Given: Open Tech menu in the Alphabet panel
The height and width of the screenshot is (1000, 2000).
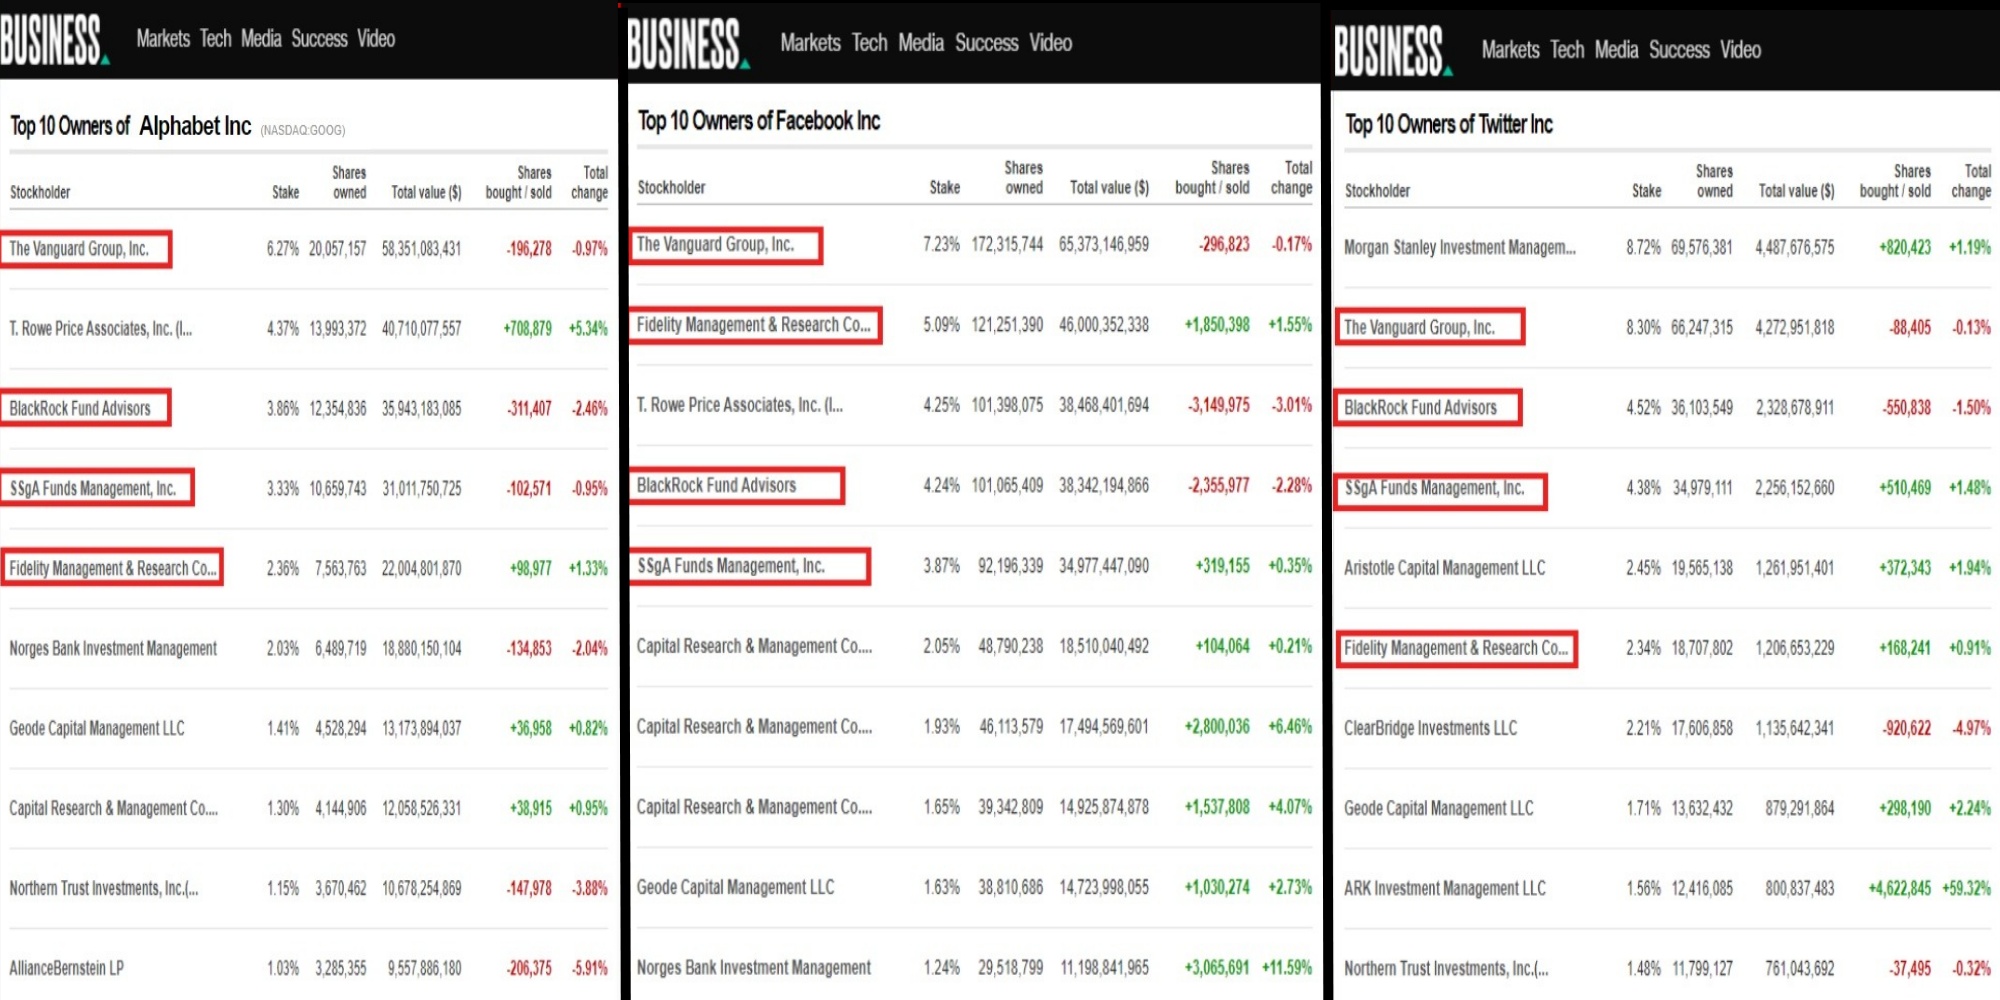Looking at the screenshot, I should (215, 39).
